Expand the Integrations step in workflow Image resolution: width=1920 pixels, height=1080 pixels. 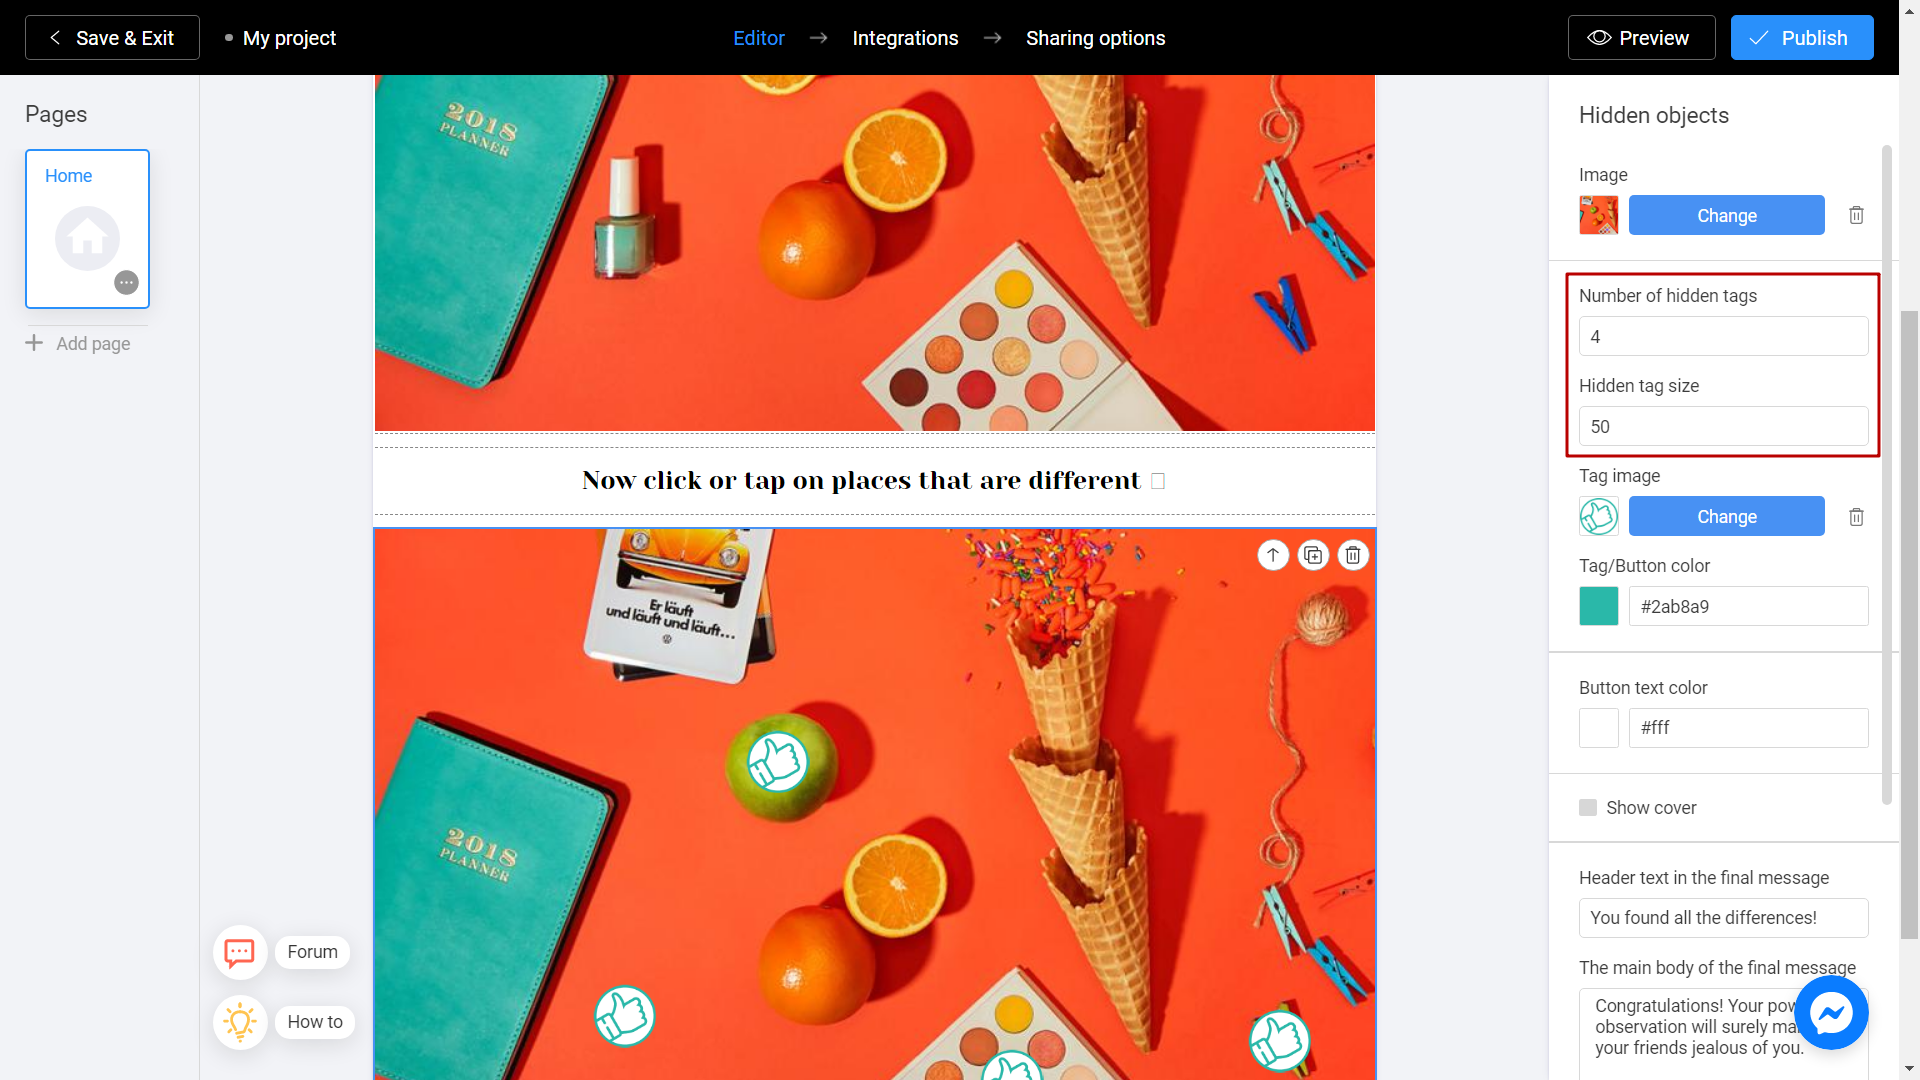click(x=906, y=37)
